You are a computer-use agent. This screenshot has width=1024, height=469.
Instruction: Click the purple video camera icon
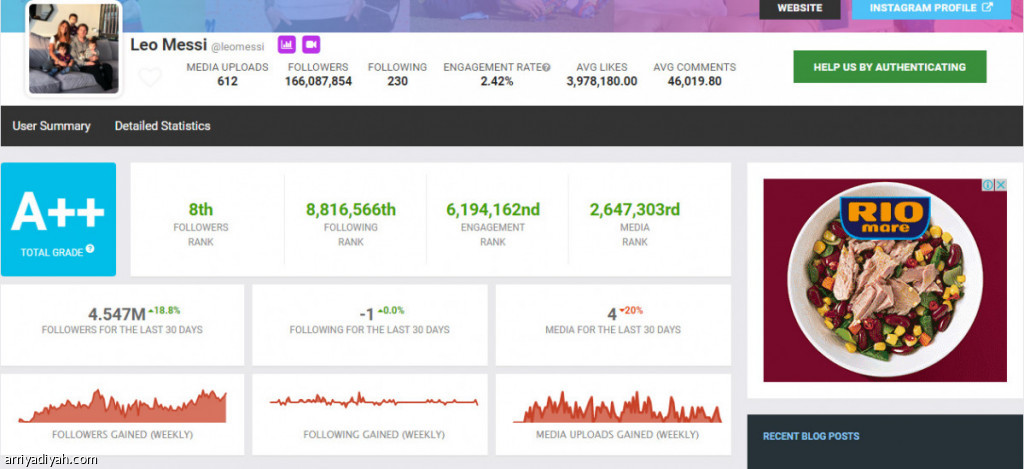[x=311, y=45]
